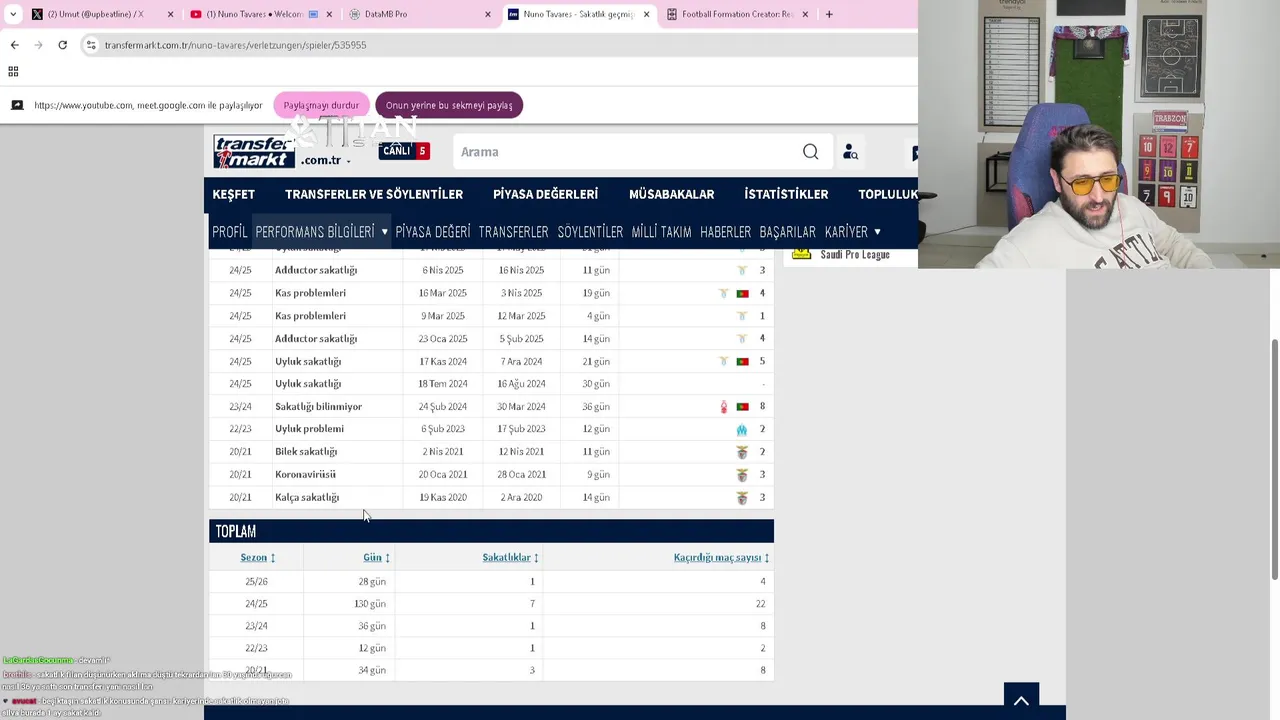Go to PİYASA DEĞERİ player tab
This screenshot has height=720, width=1280.
[x=433, y=232]
